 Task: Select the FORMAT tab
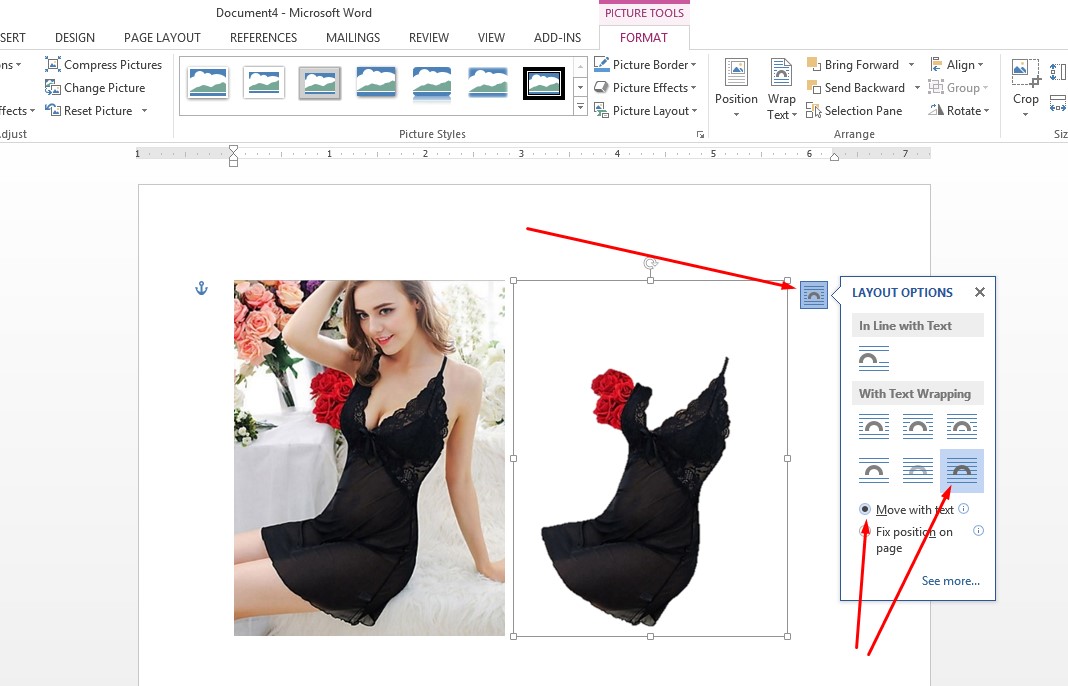tap(644, 38)
